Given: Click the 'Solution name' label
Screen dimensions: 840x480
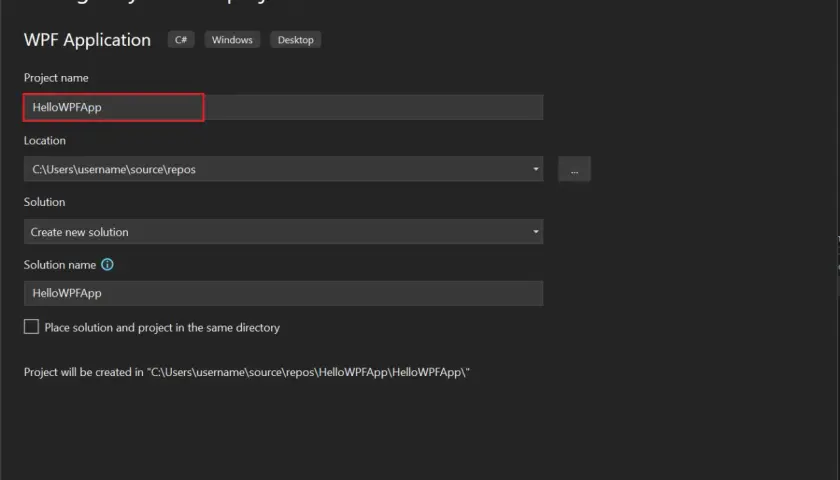Looking at the screenshot, I should click(x=60, y=265).
